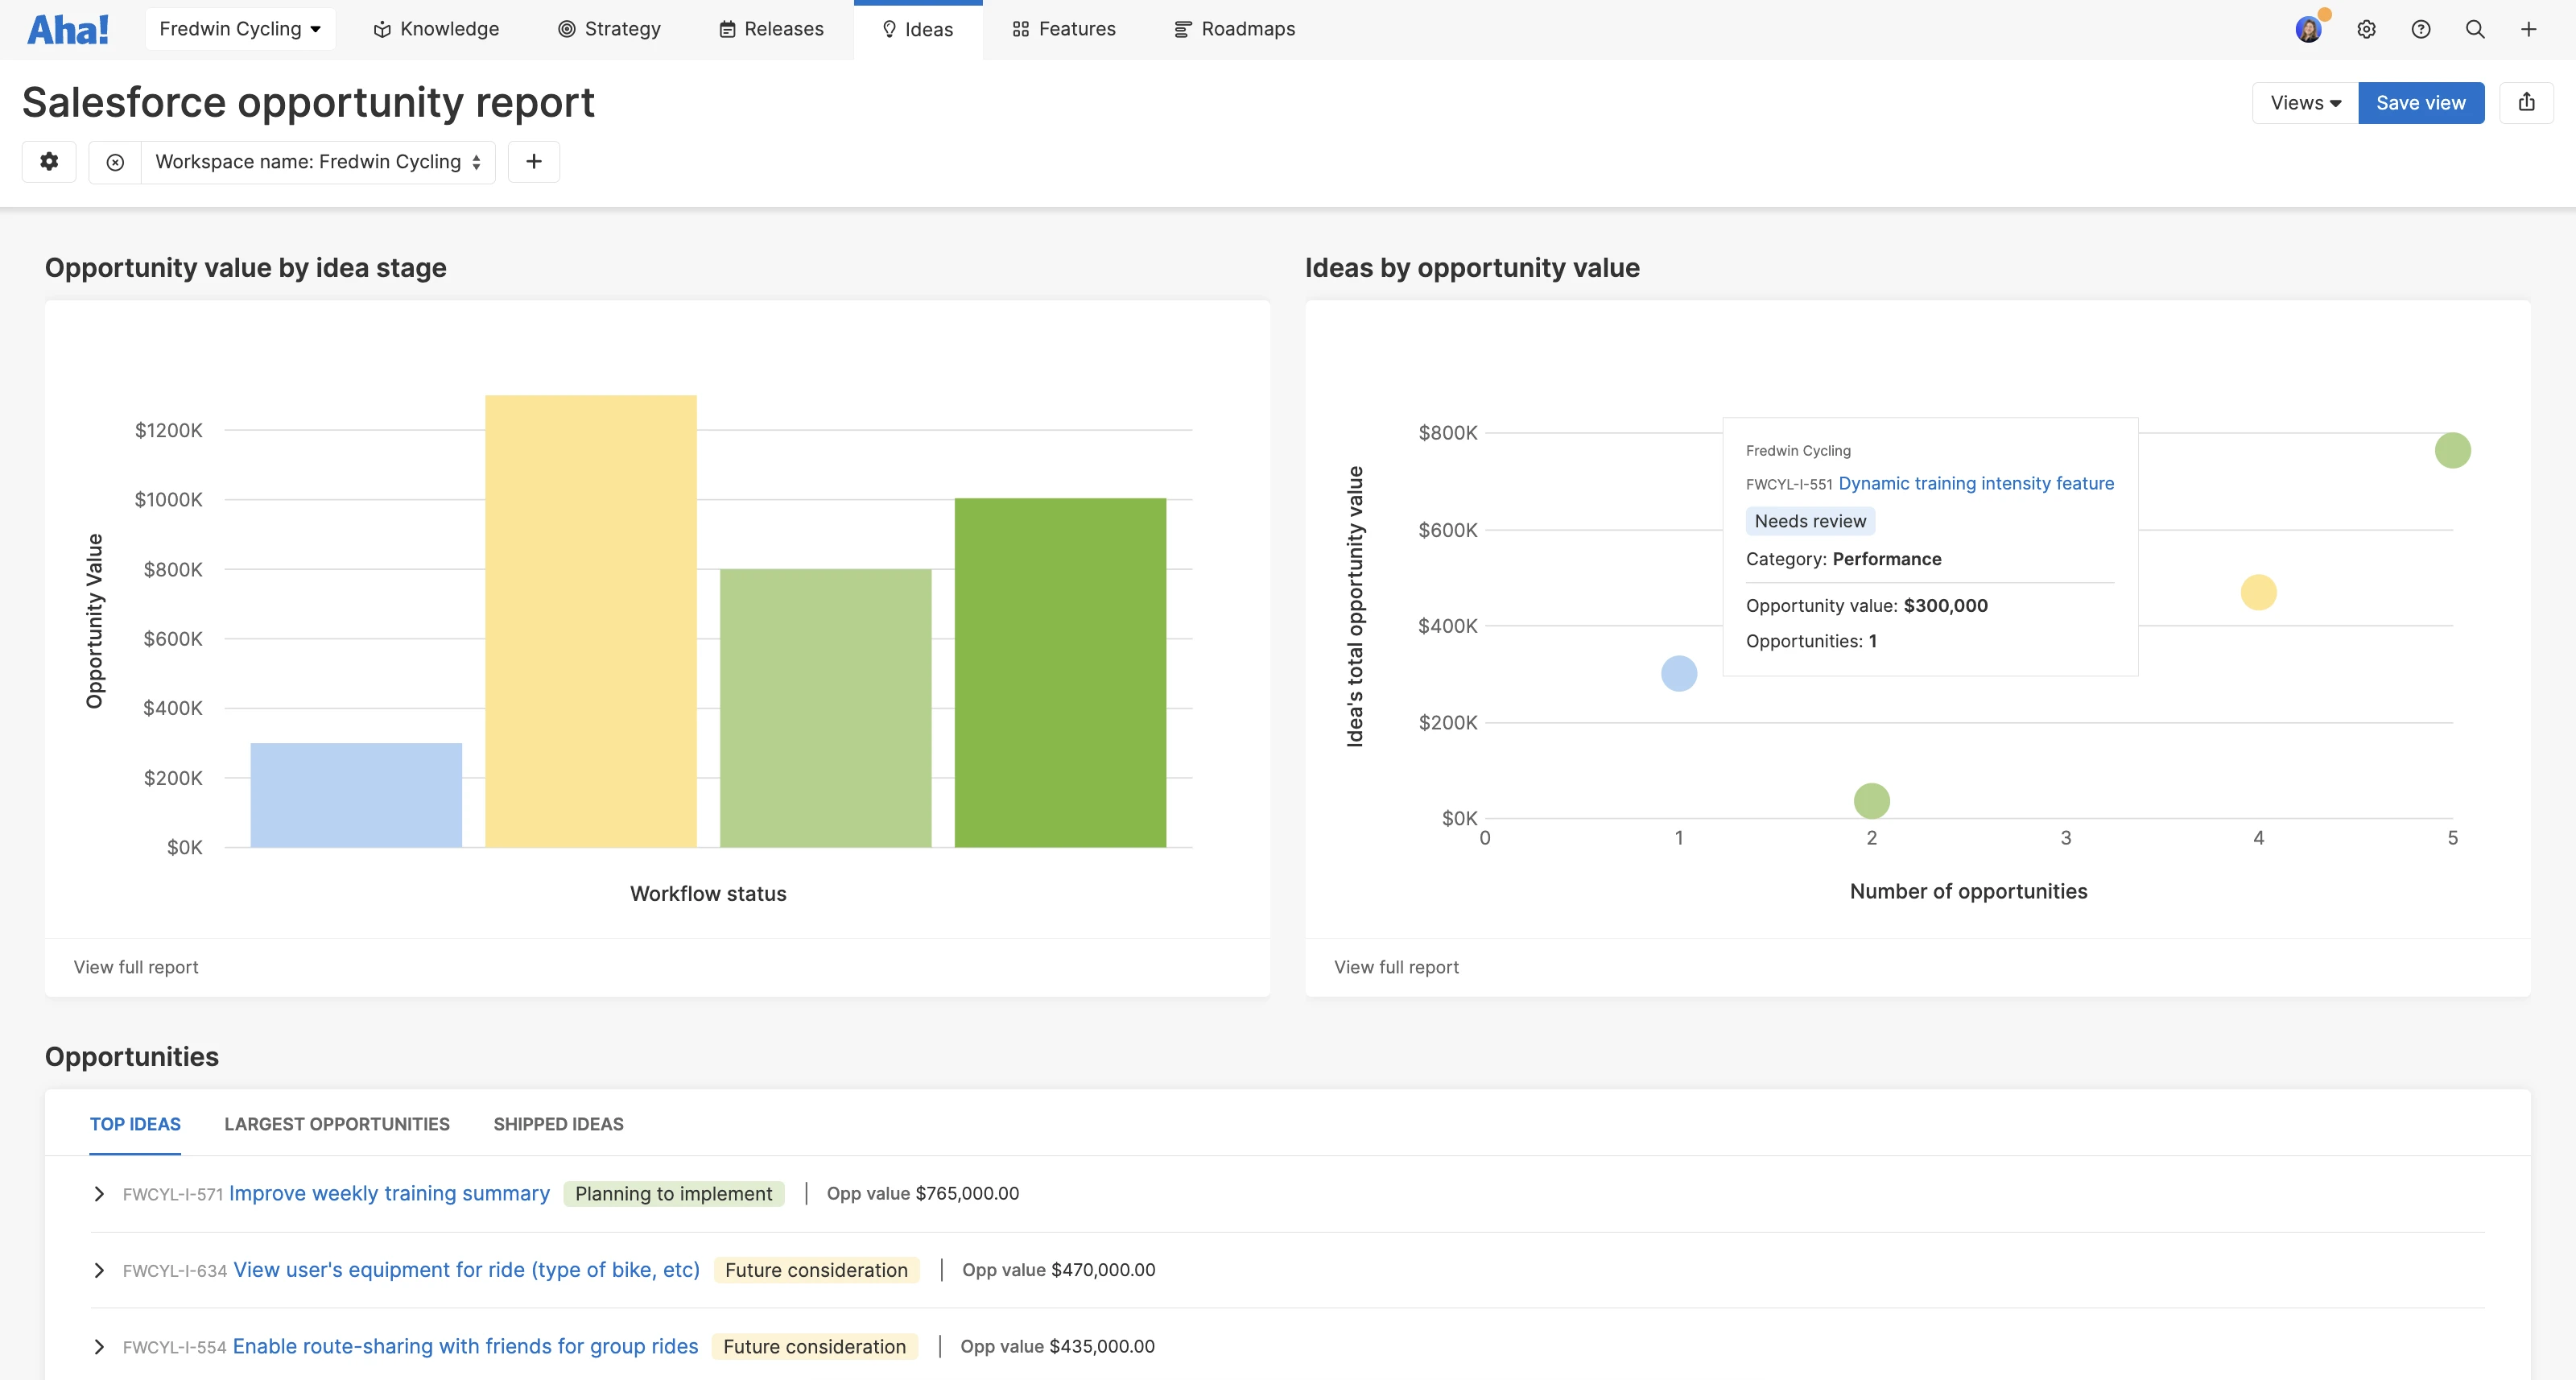Open the Views dropdown
2576x1380 pixels.
click(x=2305, y=103)
